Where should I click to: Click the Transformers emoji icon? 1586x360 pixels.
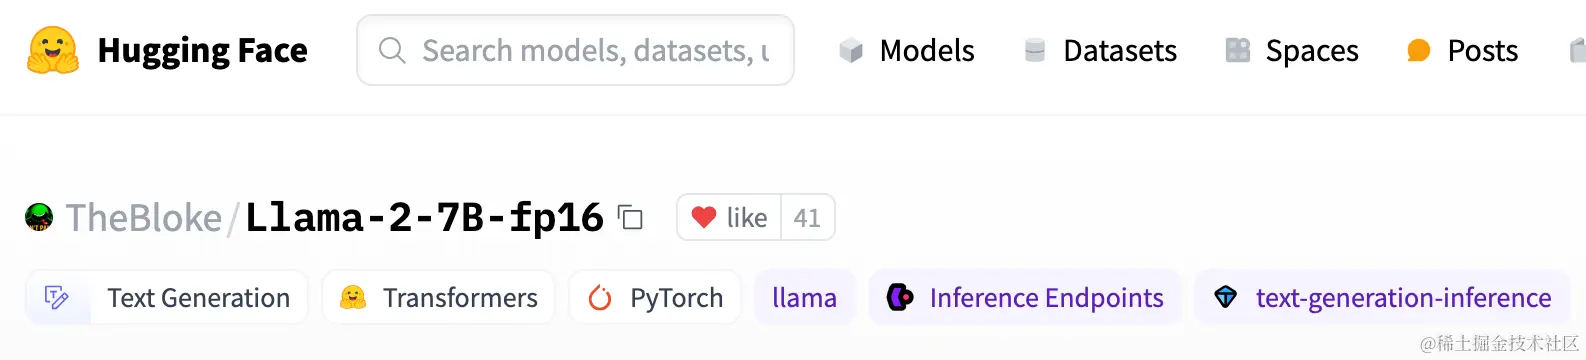coord(353,297)
